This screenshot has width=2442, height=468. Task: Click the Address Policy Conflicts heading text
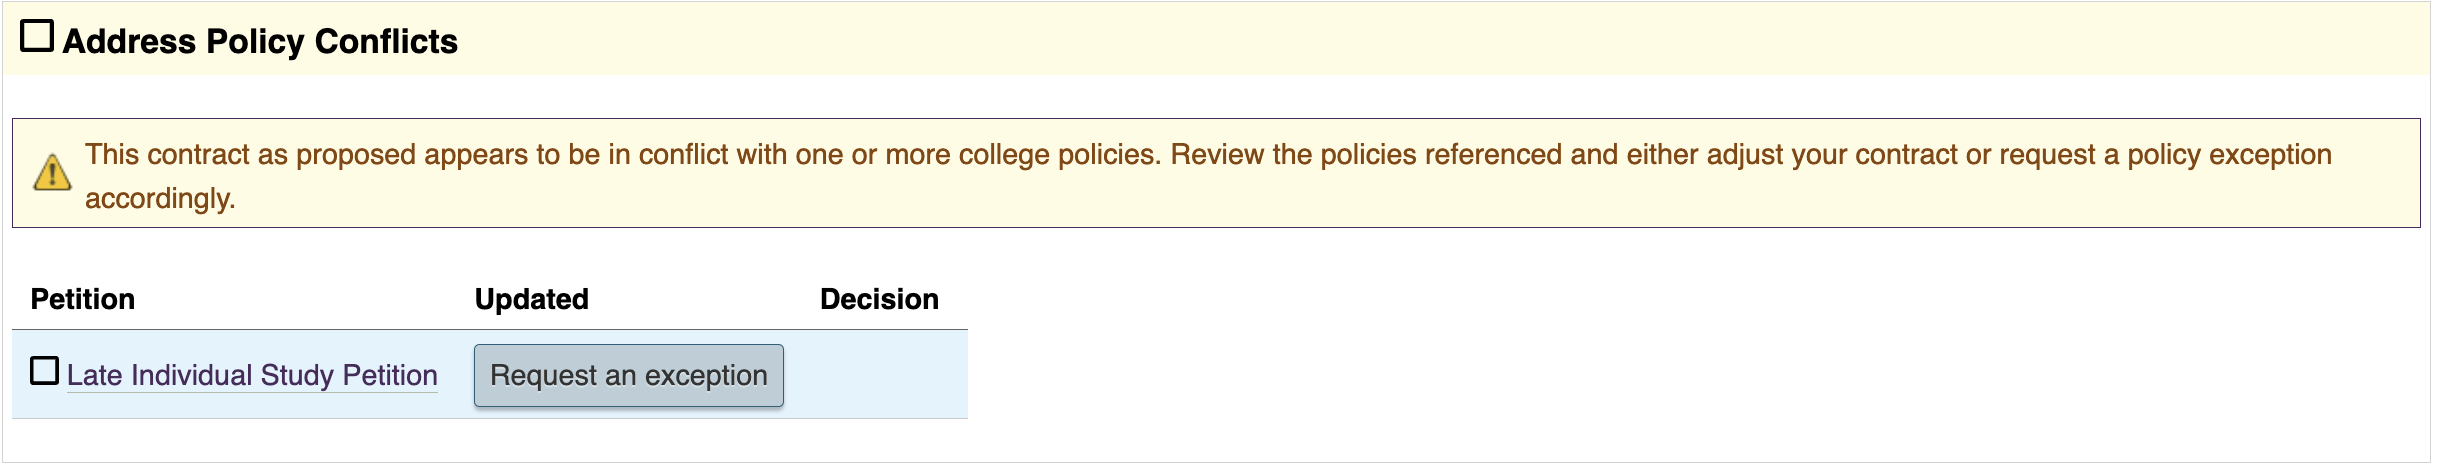click(x=260, y=41)
